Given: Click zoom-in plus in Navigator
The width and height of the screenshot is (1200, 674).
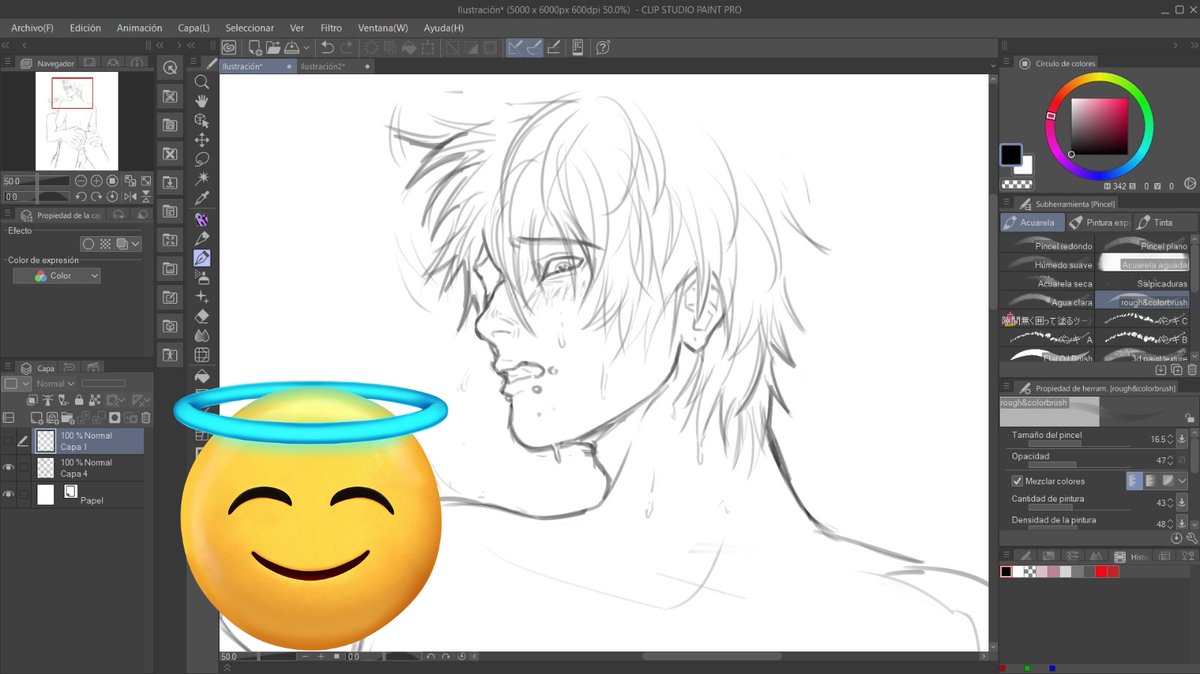Looking at the screenshot, I should [97, 181].
